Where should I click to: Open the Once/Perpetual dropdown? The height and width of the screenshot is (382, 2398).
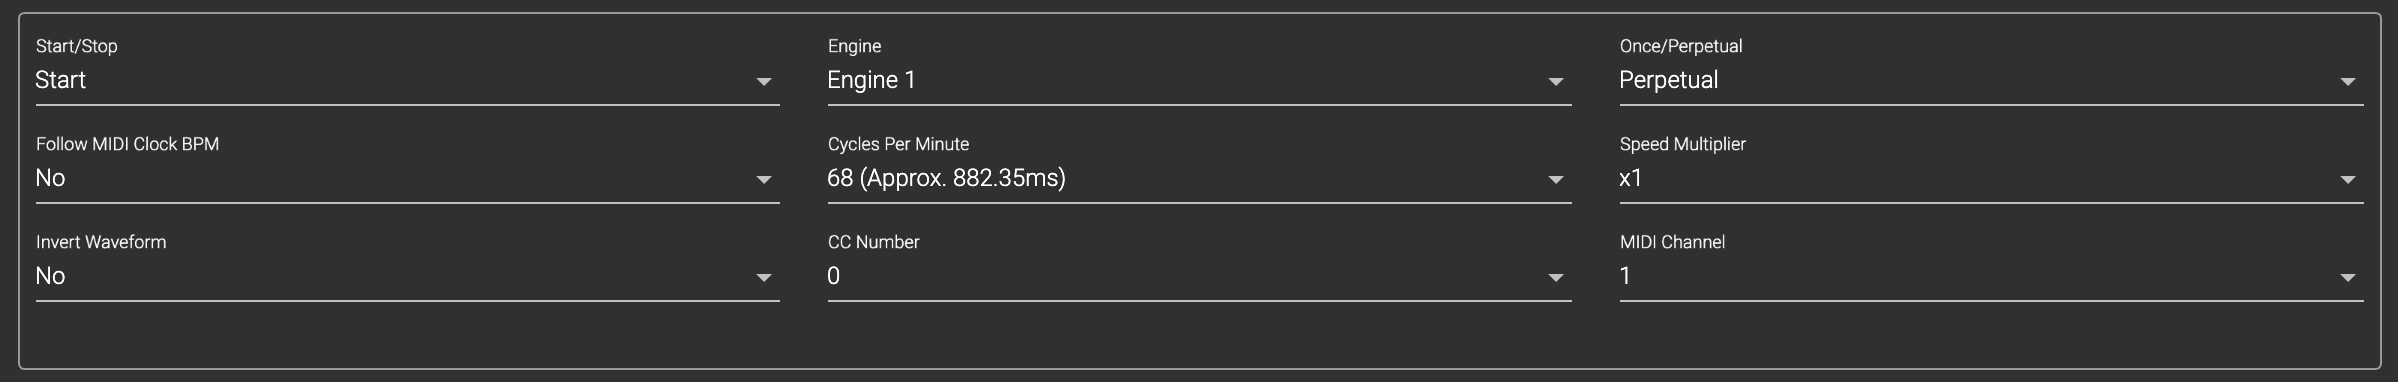tap(1992, 80)
